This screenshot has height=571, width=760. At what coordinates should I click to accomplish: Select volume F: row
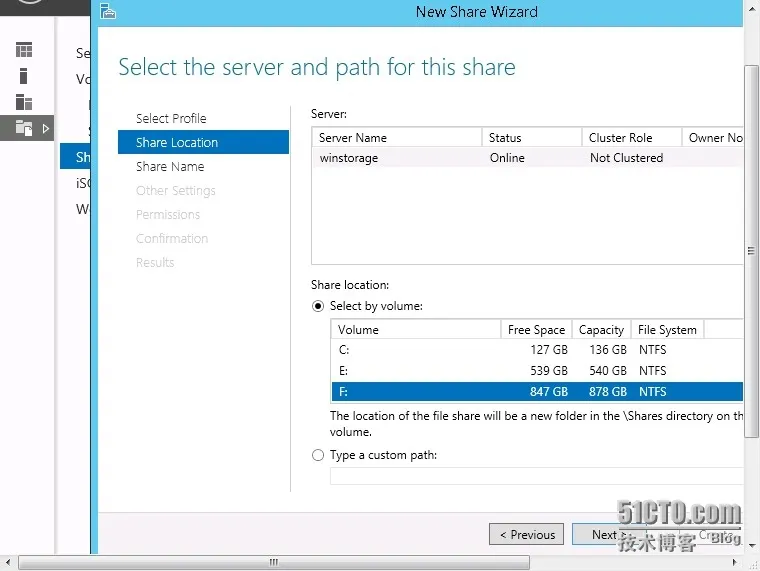point(537,392)
